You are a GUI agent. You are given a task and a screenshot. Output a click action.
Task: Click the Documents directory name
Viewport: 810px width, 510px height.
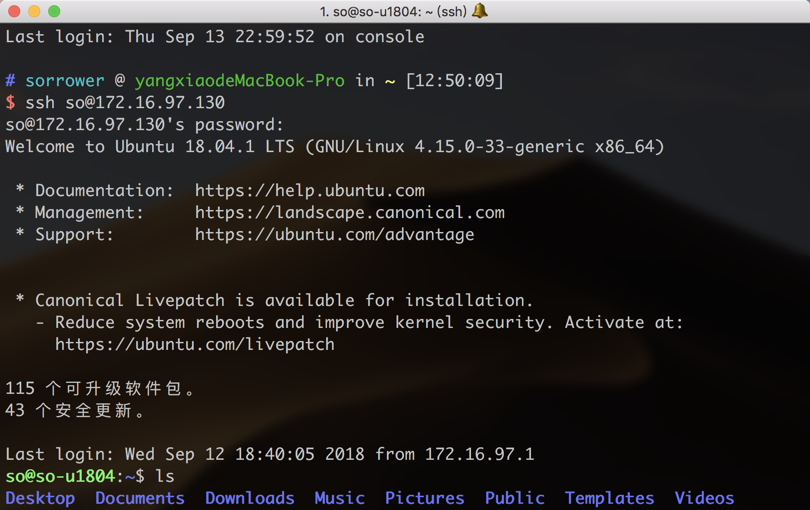pyautogui.click(x=139, y=497)
